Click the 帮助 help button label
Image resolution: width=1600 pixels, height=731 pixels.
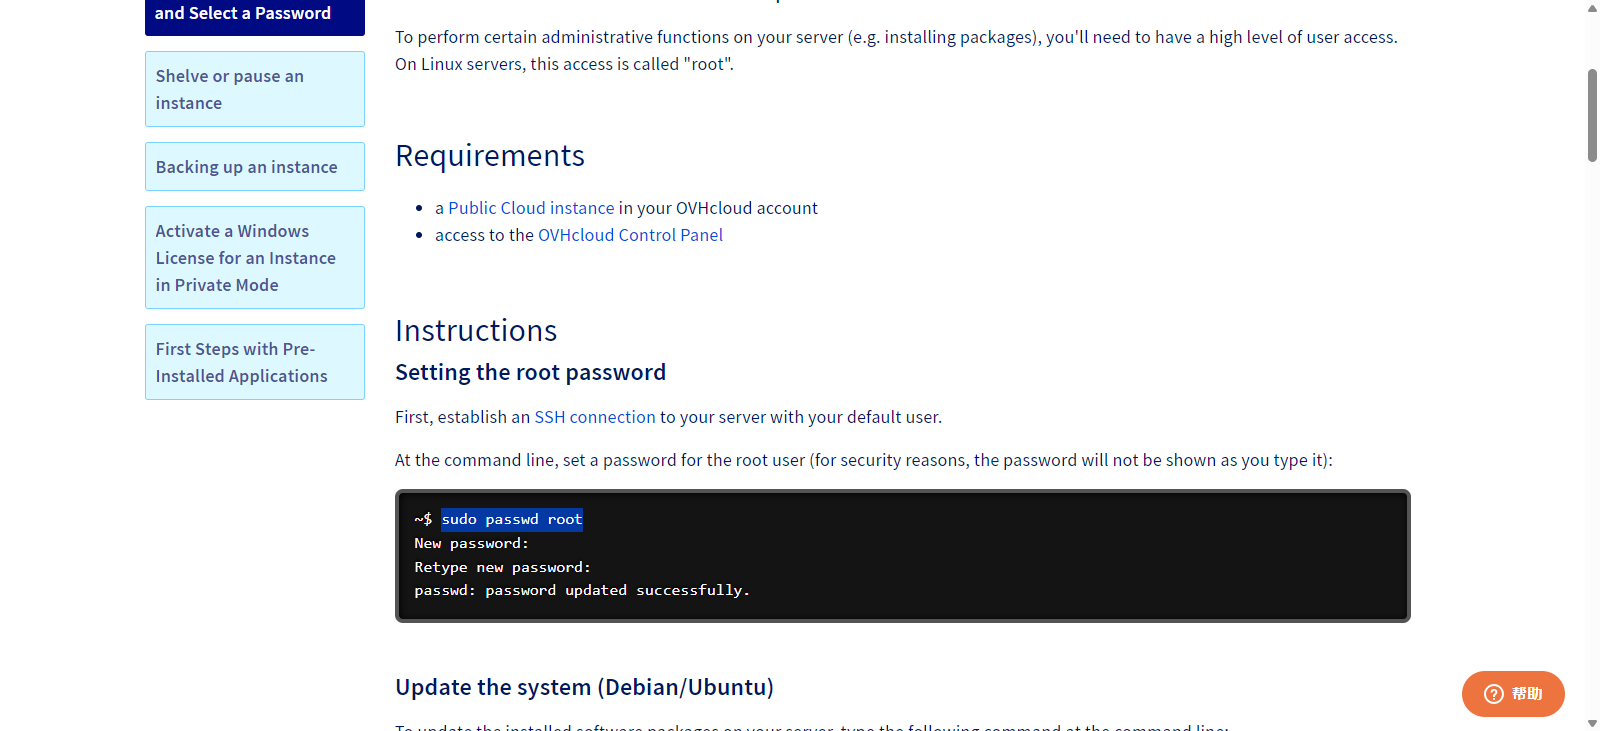1527,694
